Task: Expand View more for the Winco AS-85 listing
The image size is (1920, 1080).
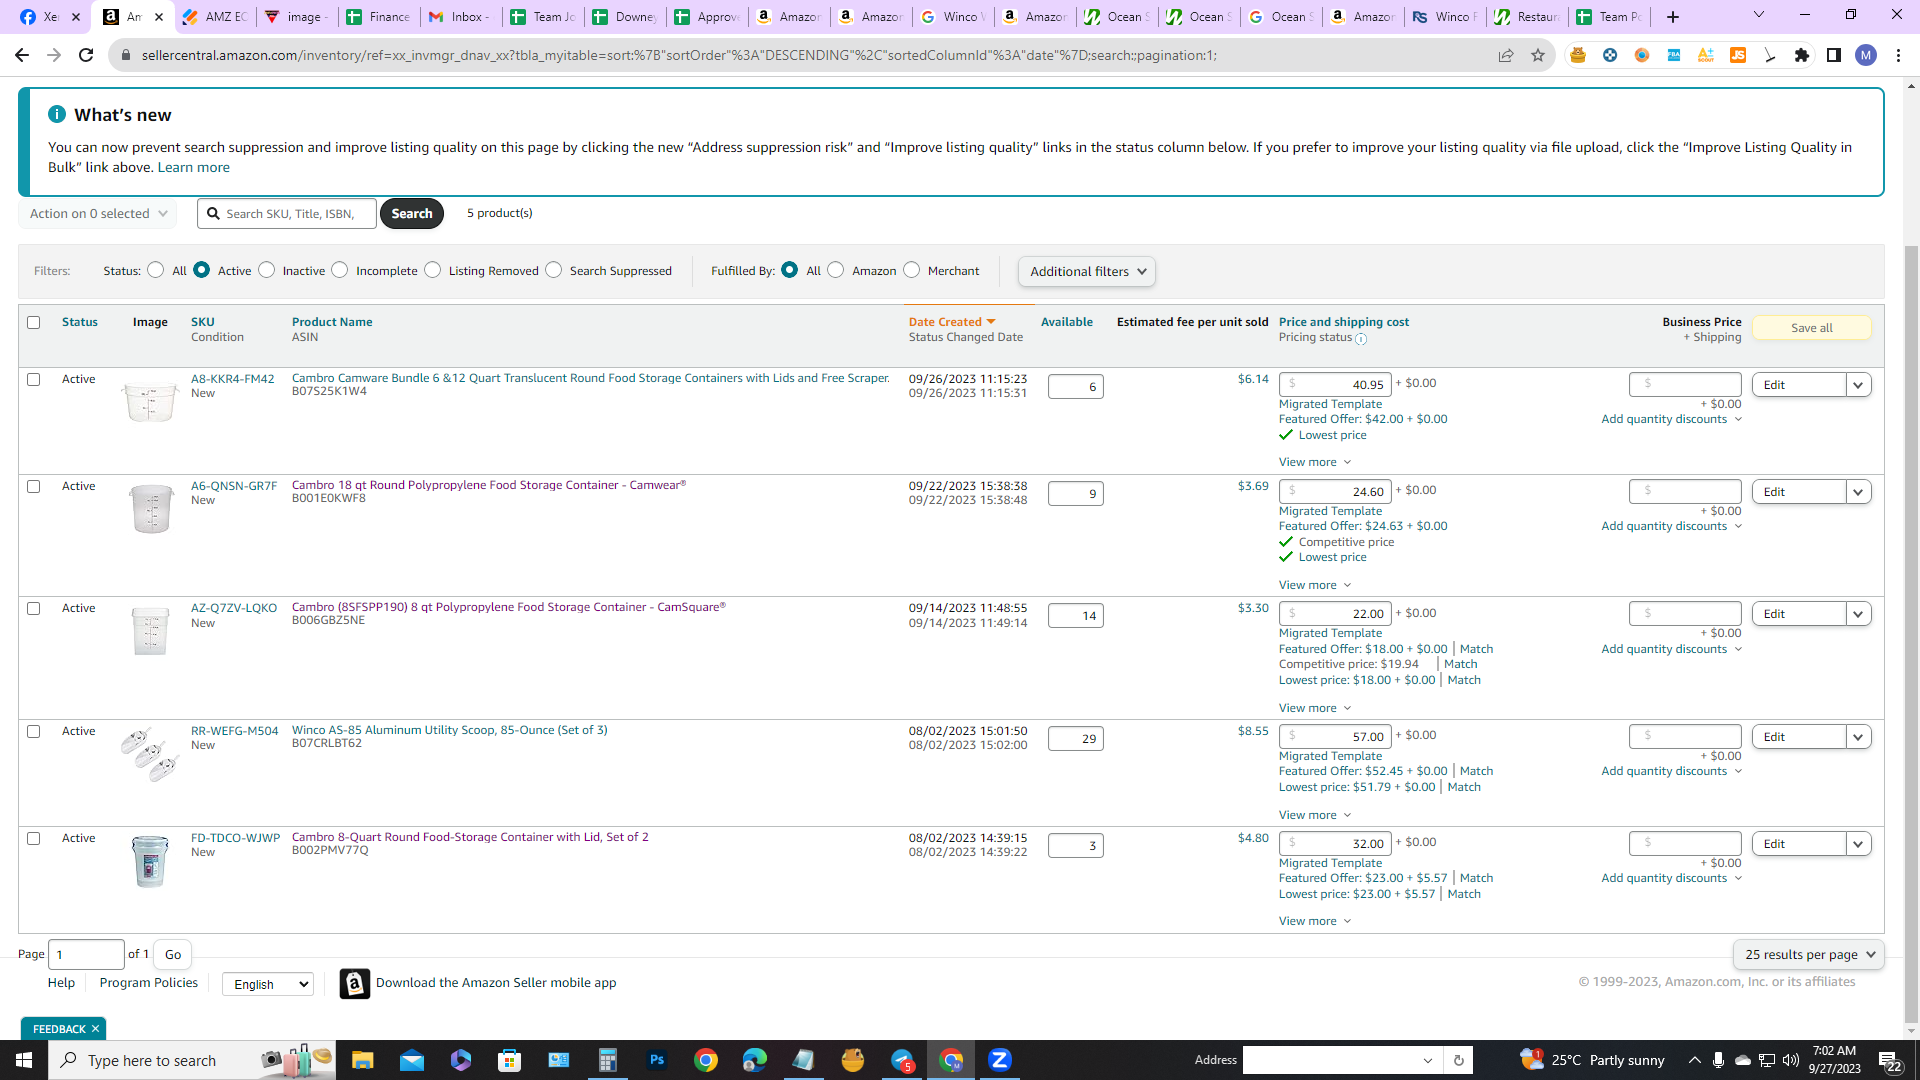Action: [1315, 815]
